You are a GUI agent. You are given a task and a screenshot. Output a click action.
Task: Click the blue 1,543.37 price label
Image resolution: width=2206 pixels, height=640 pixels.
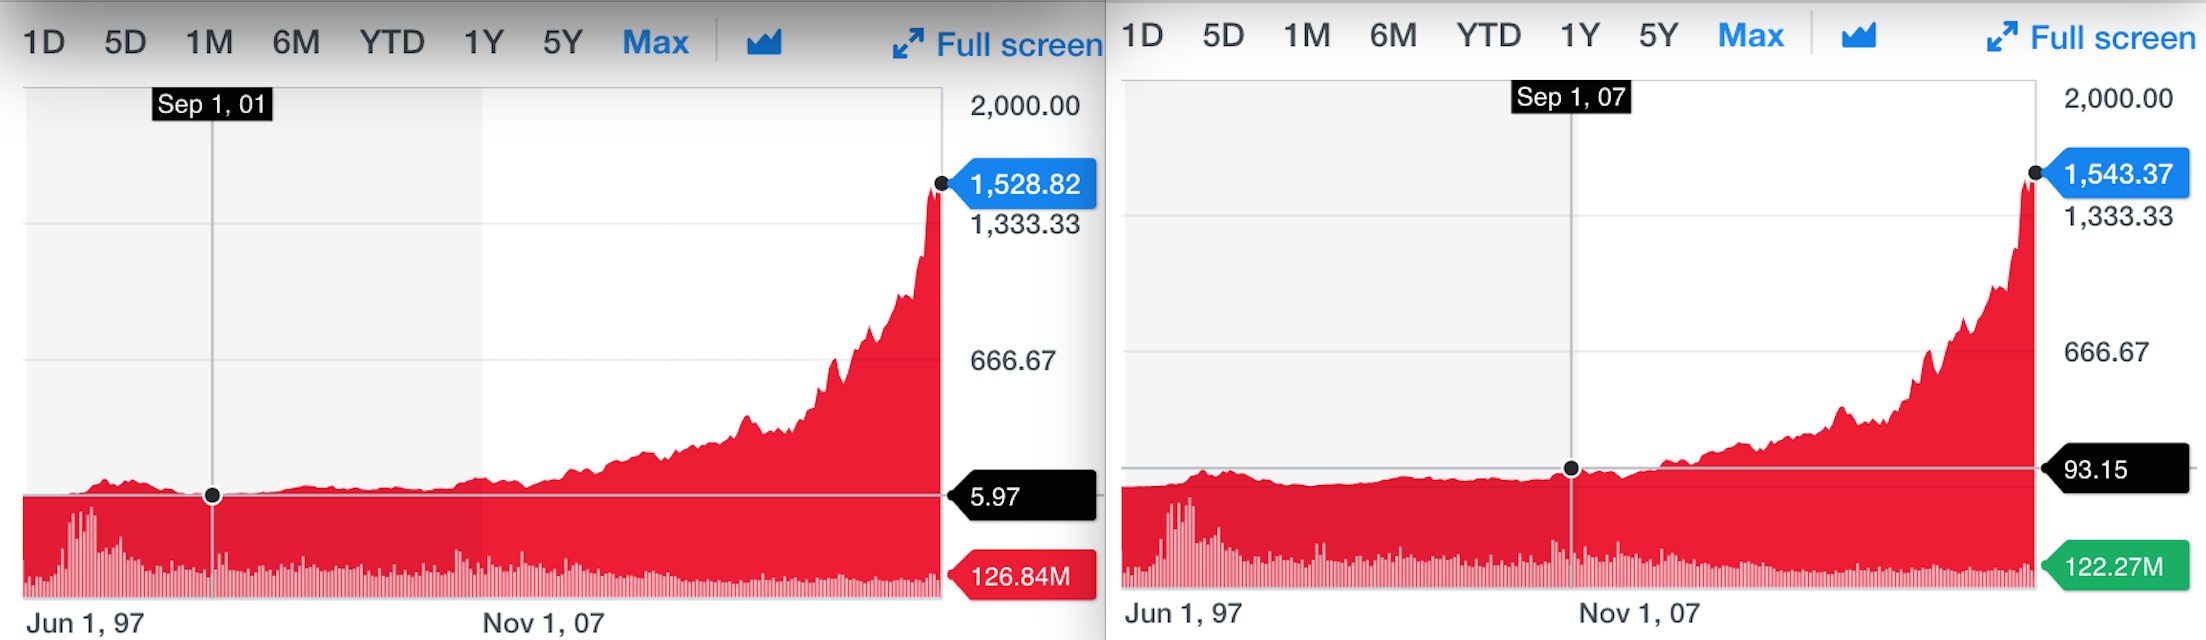(2118, 174)
